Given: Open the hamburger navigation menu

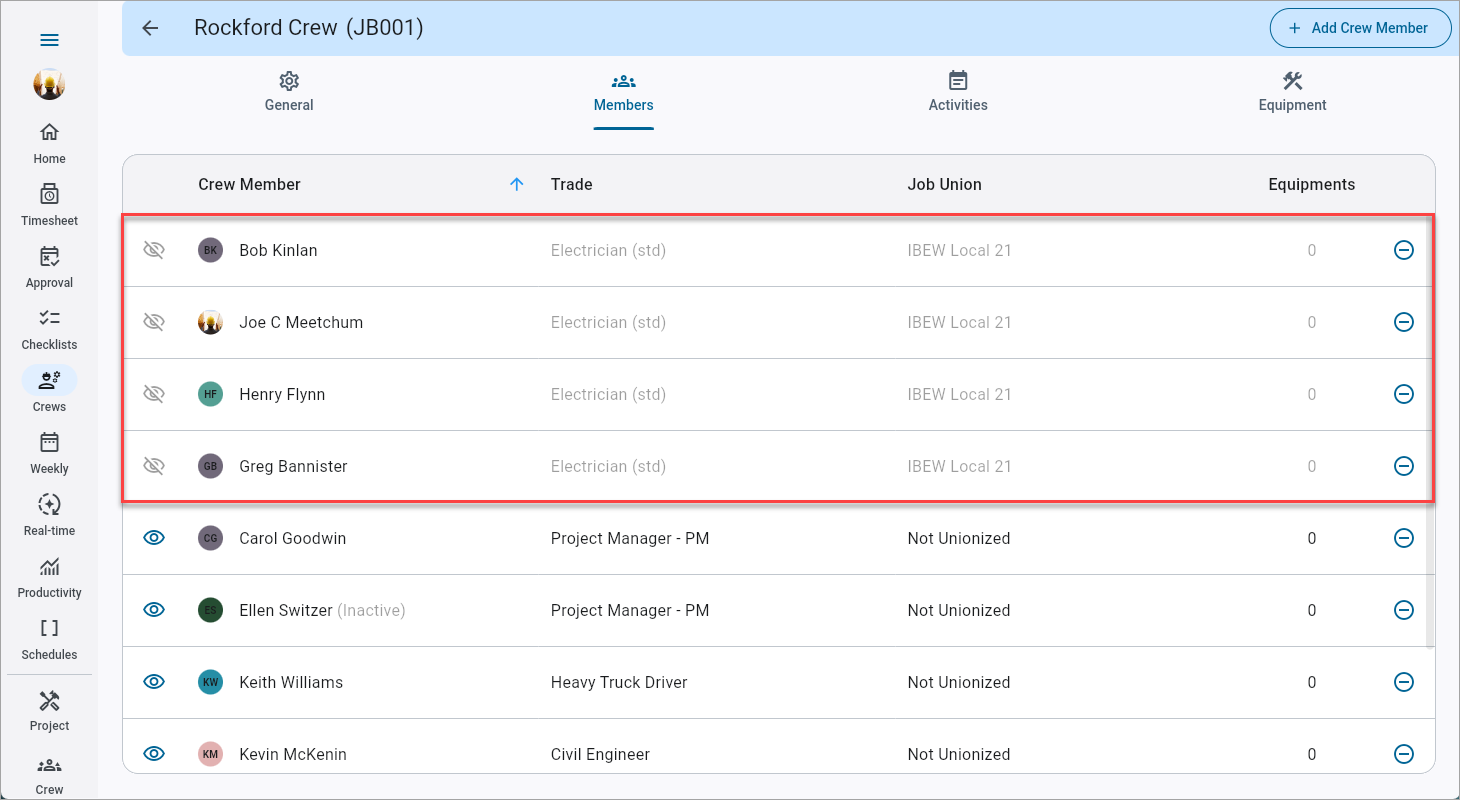Looking at the screenshot, I should [x=48, y=40].
